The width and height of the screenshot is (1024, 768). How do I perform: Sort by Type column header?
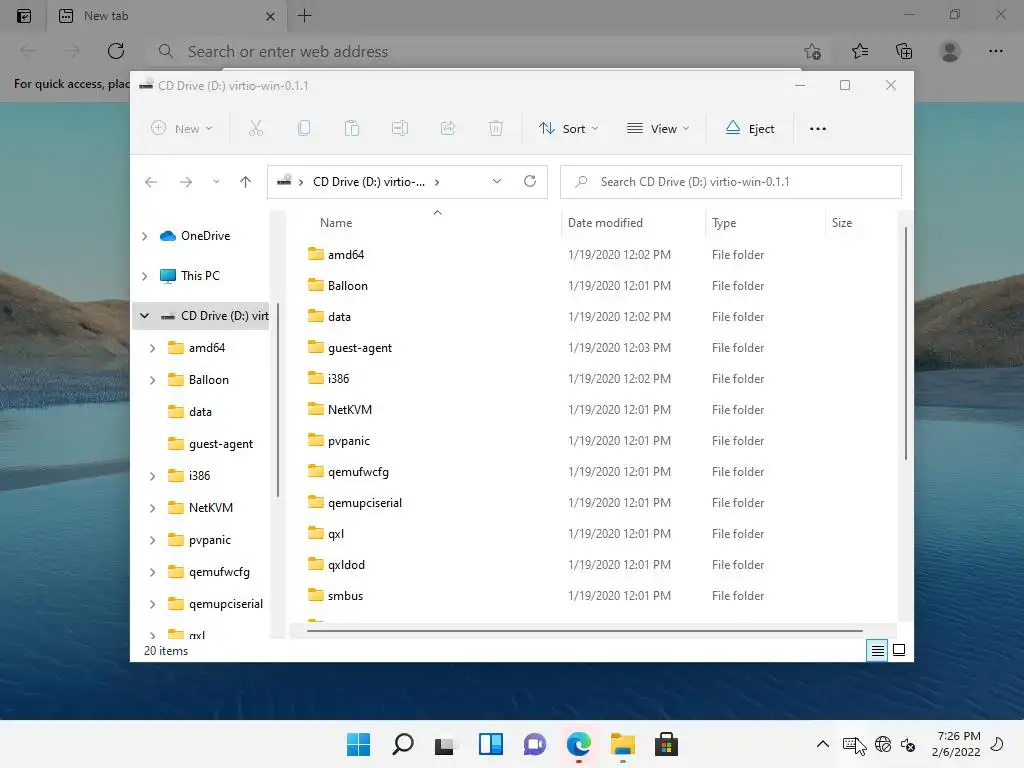click(724, 223)
